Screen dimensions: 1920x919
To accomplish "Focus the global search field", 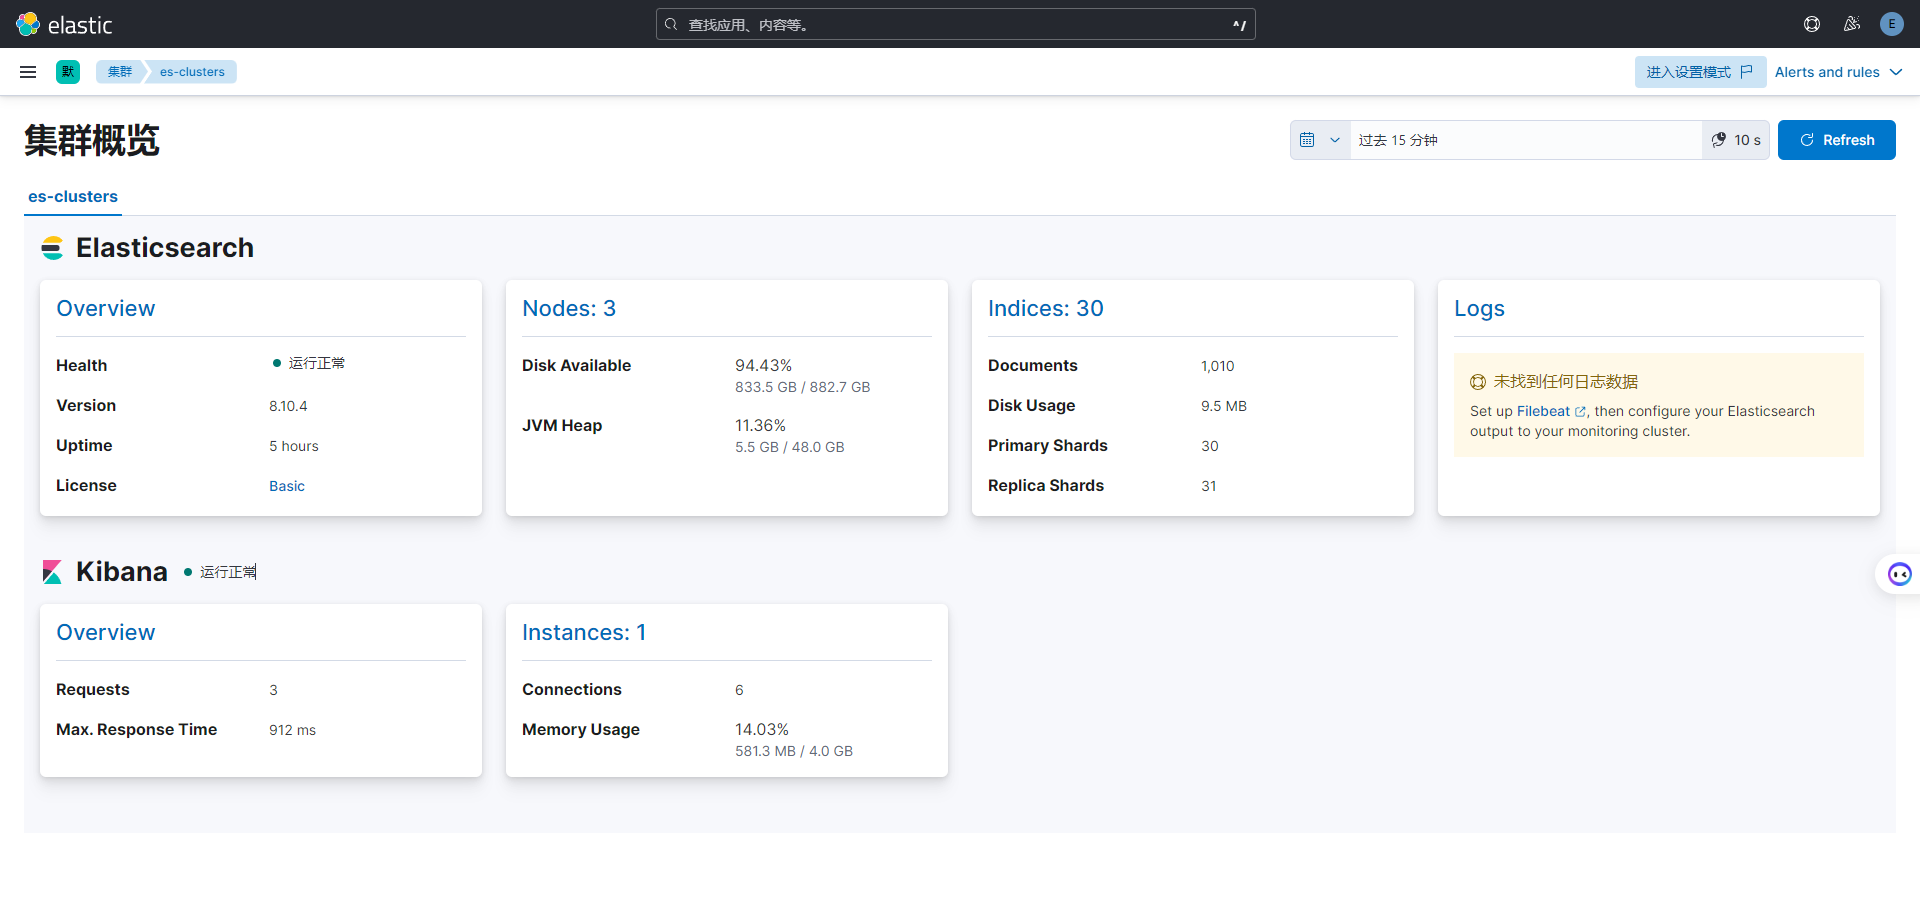I will [955, 24].
